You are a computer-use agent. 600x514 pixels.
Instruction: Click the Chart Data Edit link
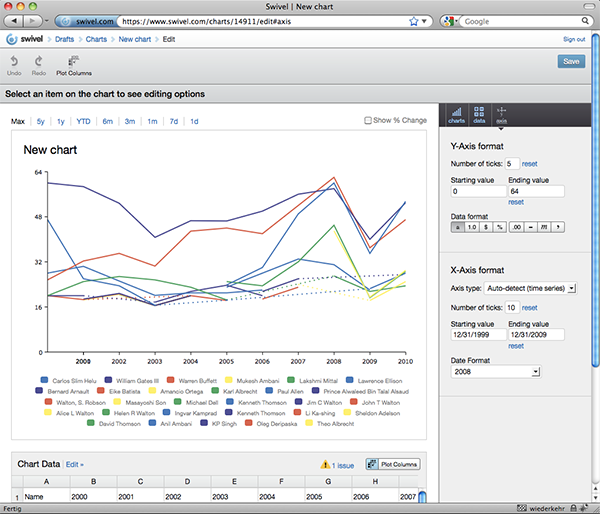74,464
